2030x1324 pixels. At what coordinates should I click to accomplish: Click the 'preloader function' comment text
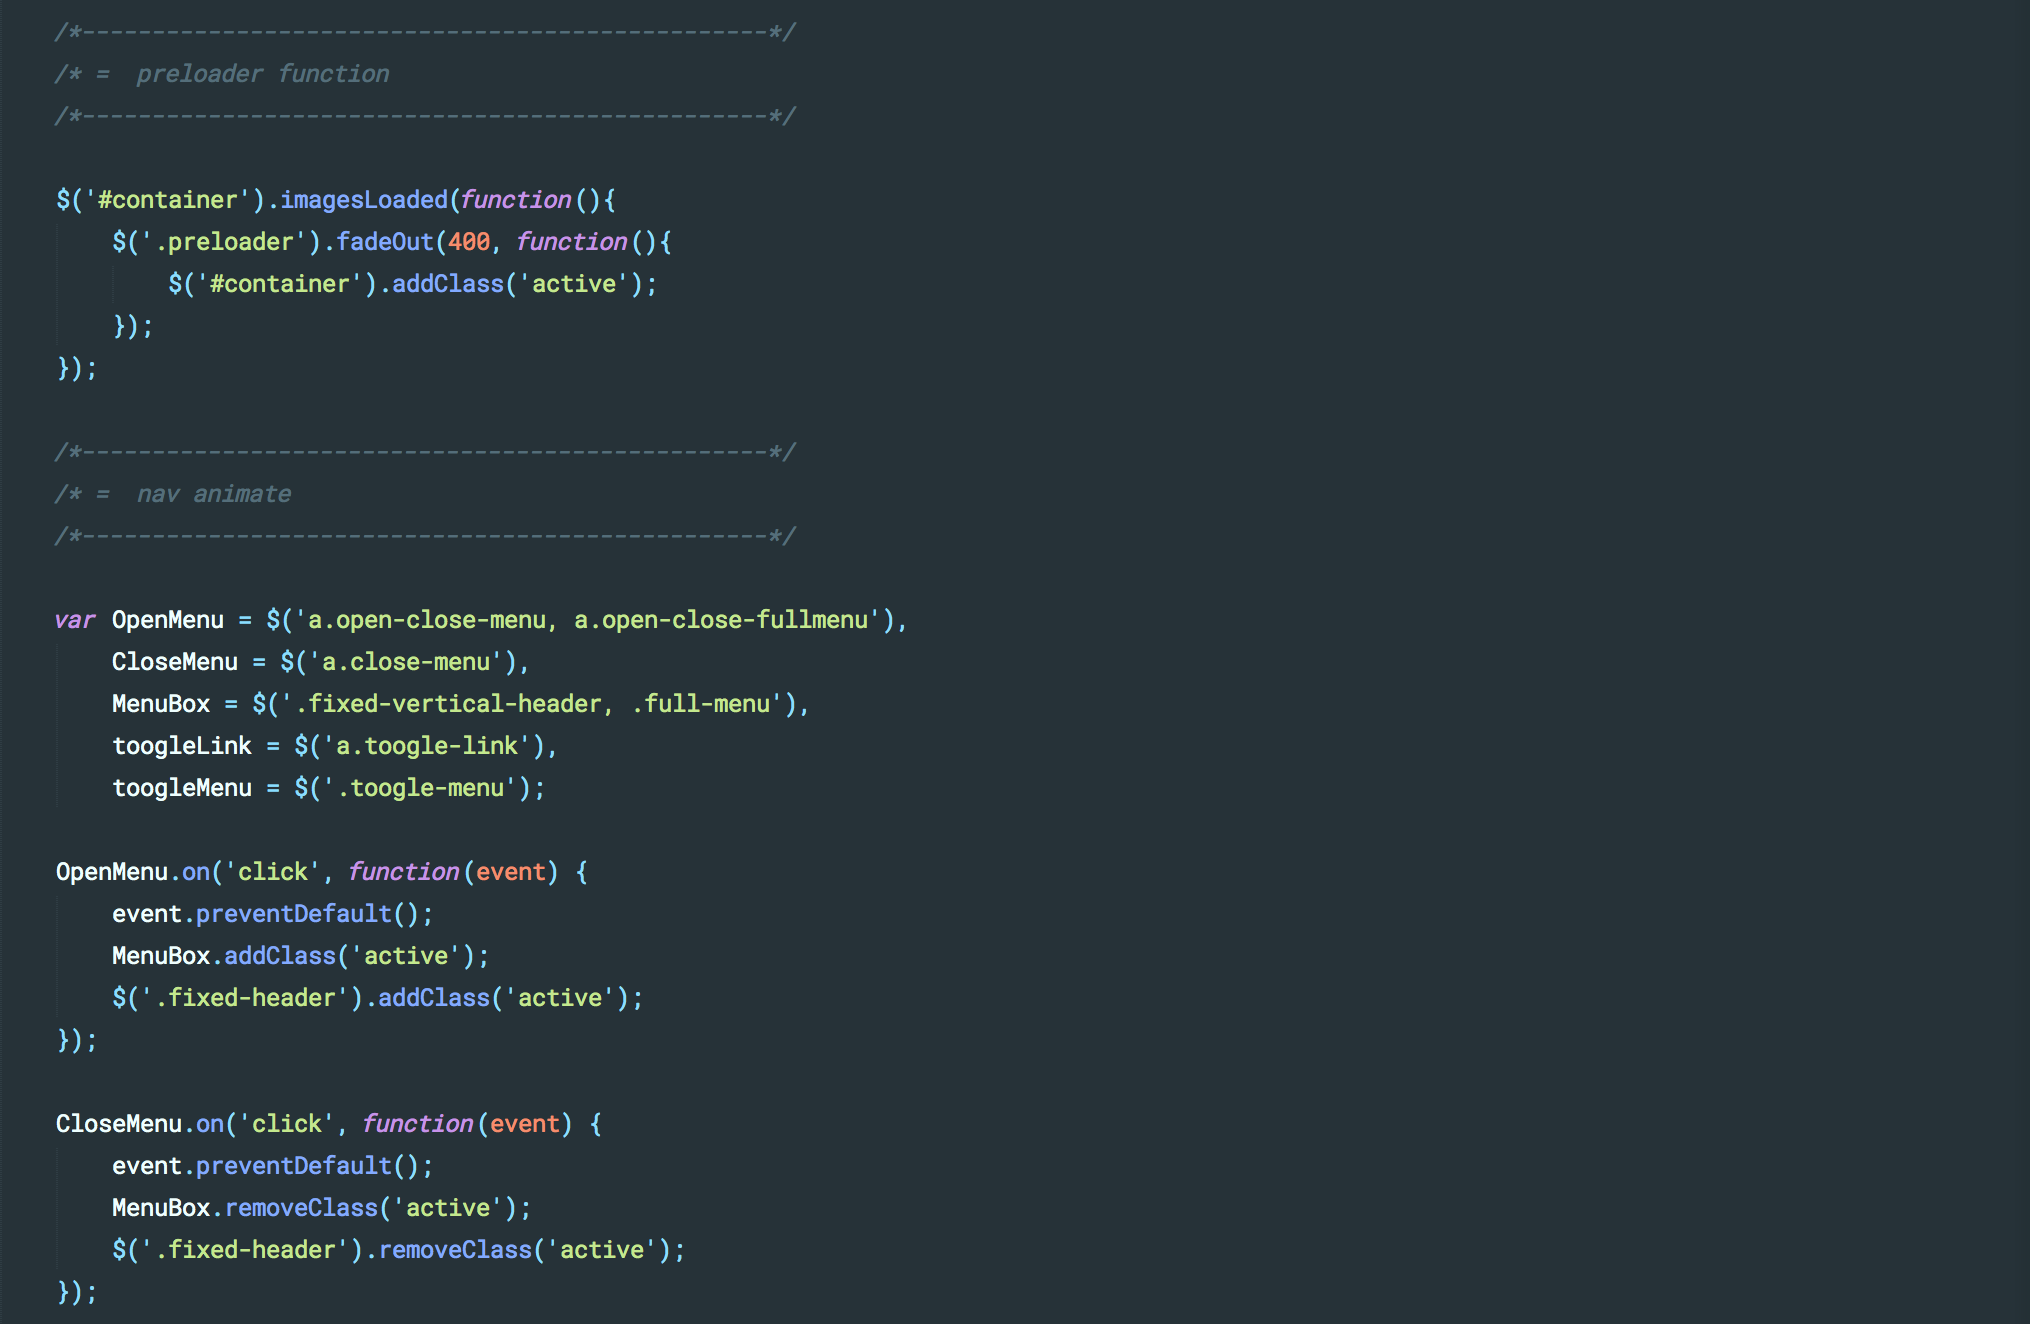tap(262, 74)
